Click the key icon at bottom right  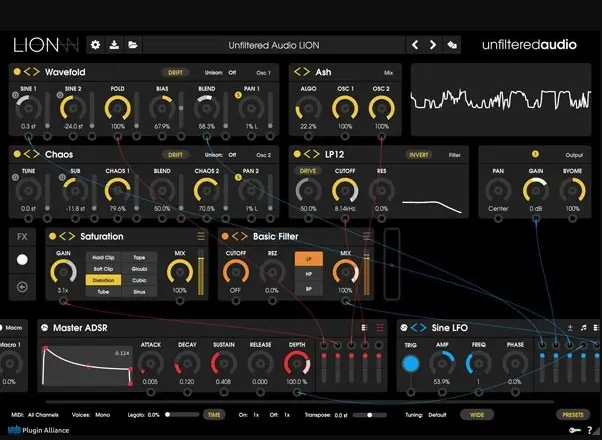(574, 430)
